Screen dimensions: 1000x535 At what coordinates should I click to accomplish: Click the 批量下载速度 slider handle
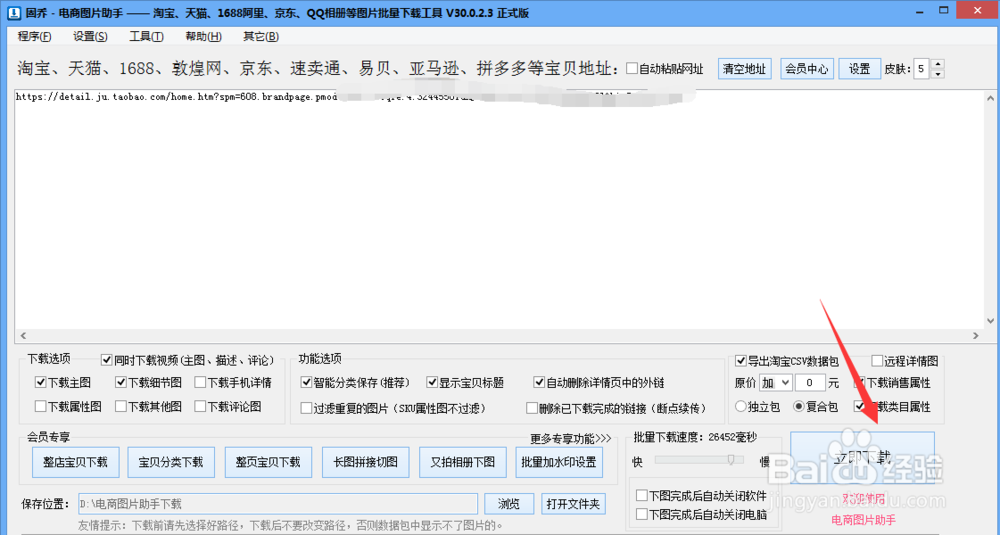point(731,460)
